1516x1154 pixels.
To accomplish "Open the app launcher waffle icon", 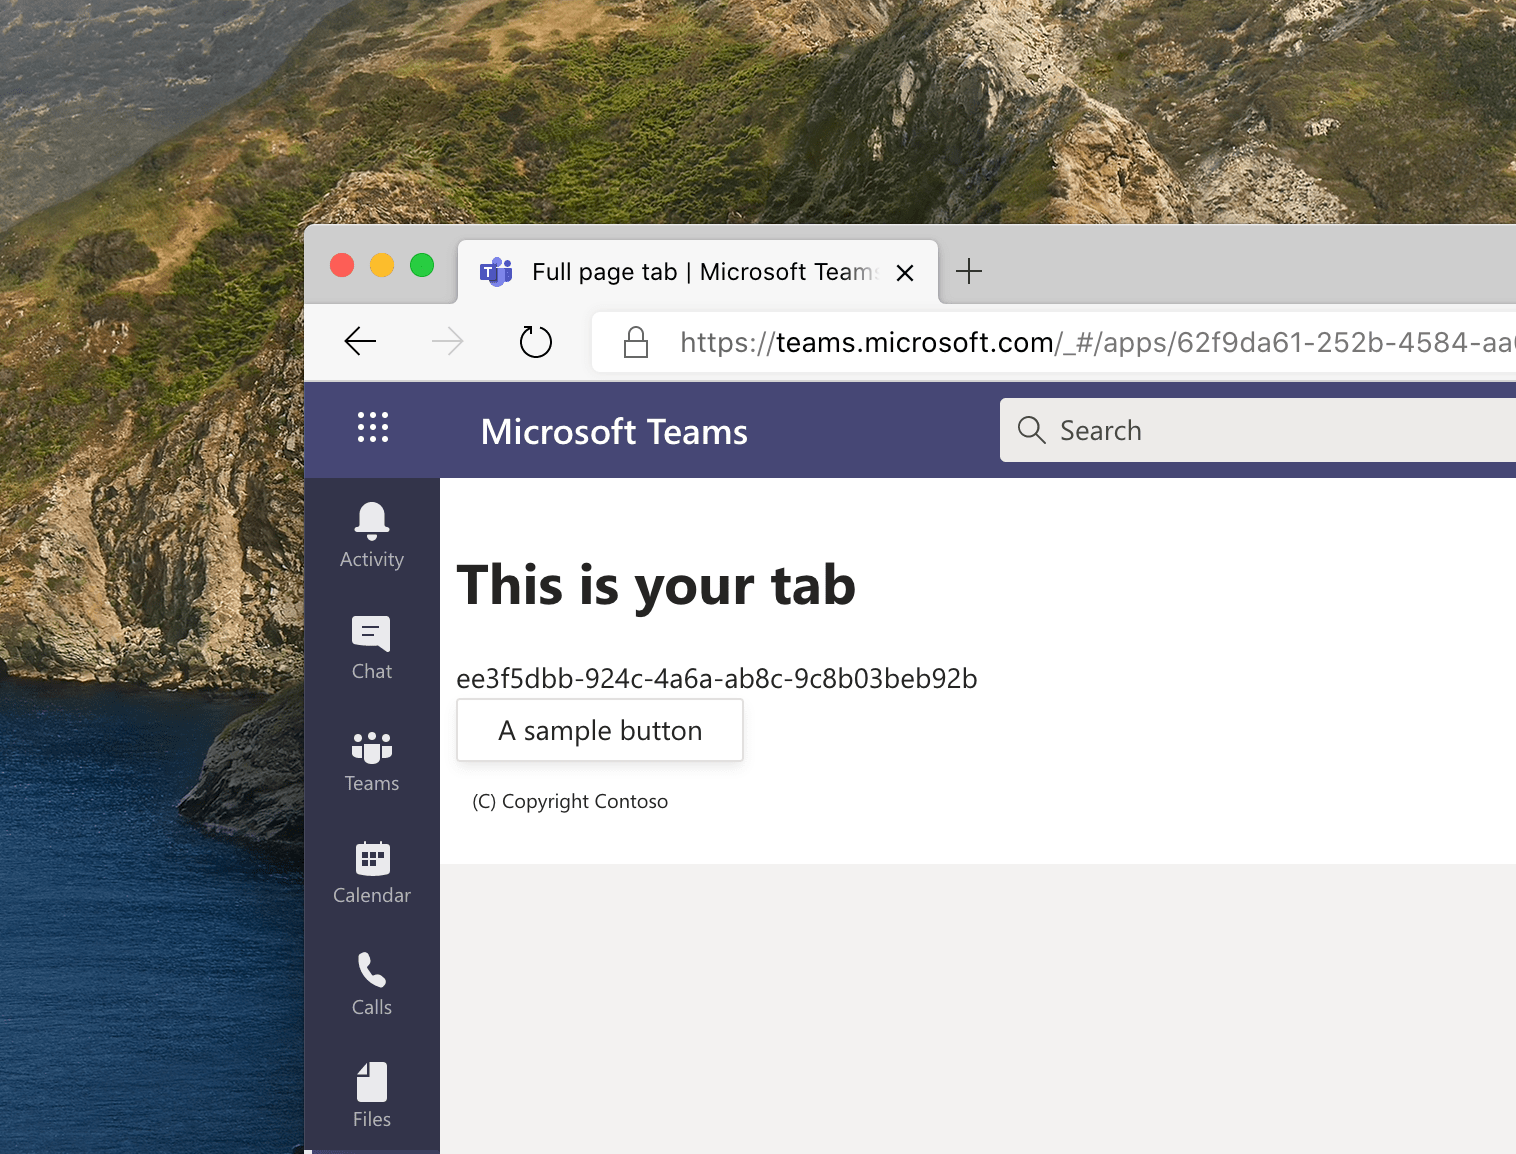I will coord(373,428).
